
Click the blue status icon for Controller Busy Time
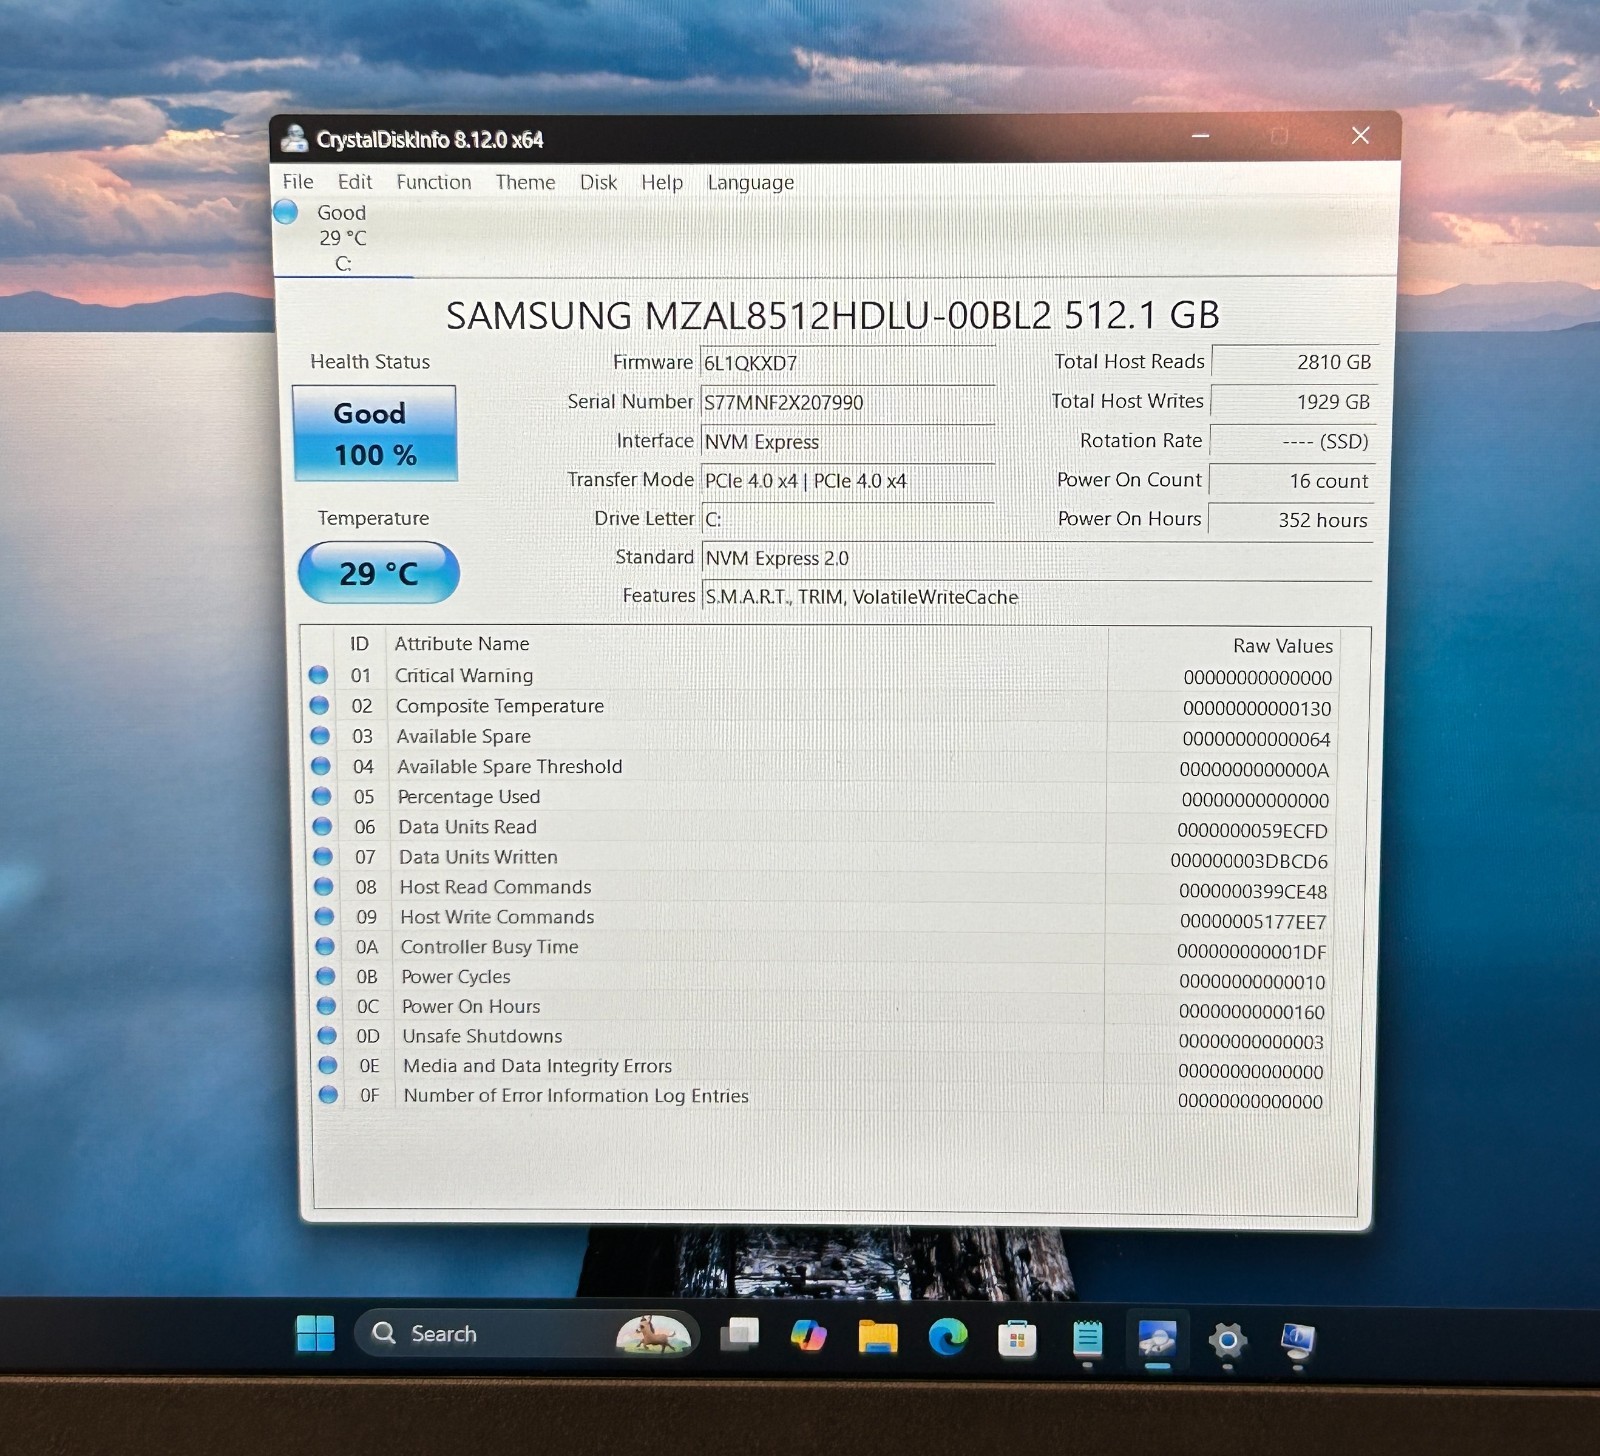tap(325, 946)
